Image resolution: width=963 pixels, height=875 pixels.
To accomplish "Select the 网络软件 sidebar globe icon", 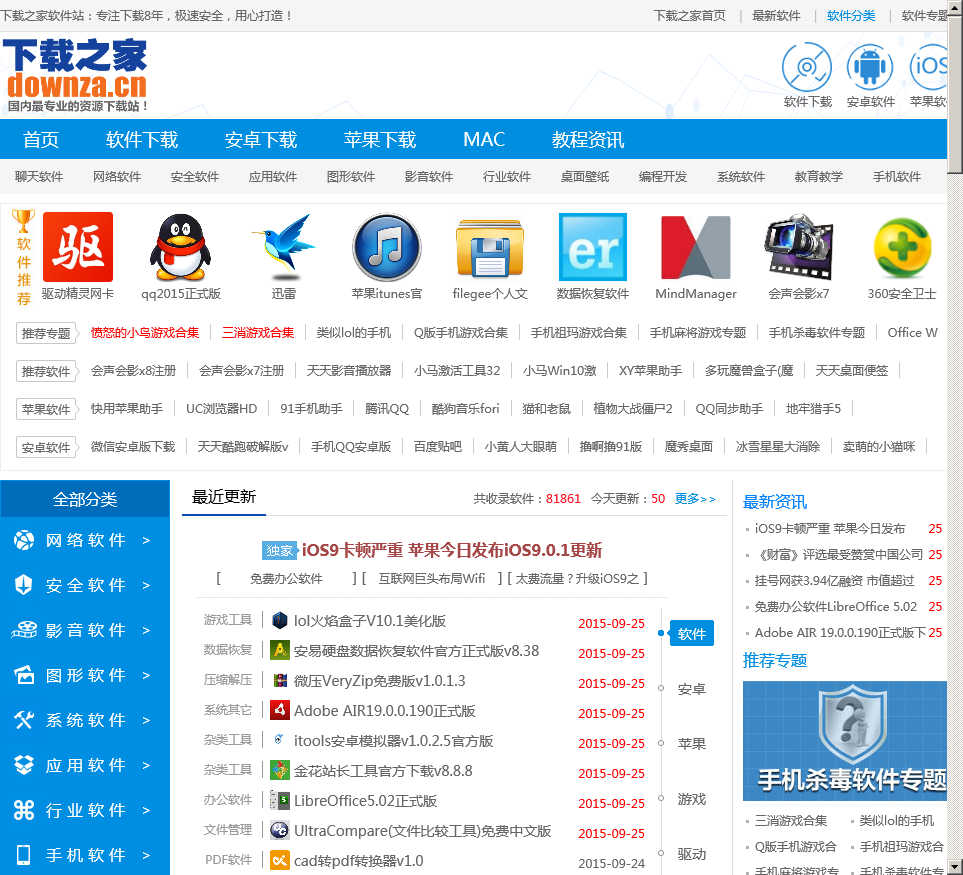I will tap(24, 540).
